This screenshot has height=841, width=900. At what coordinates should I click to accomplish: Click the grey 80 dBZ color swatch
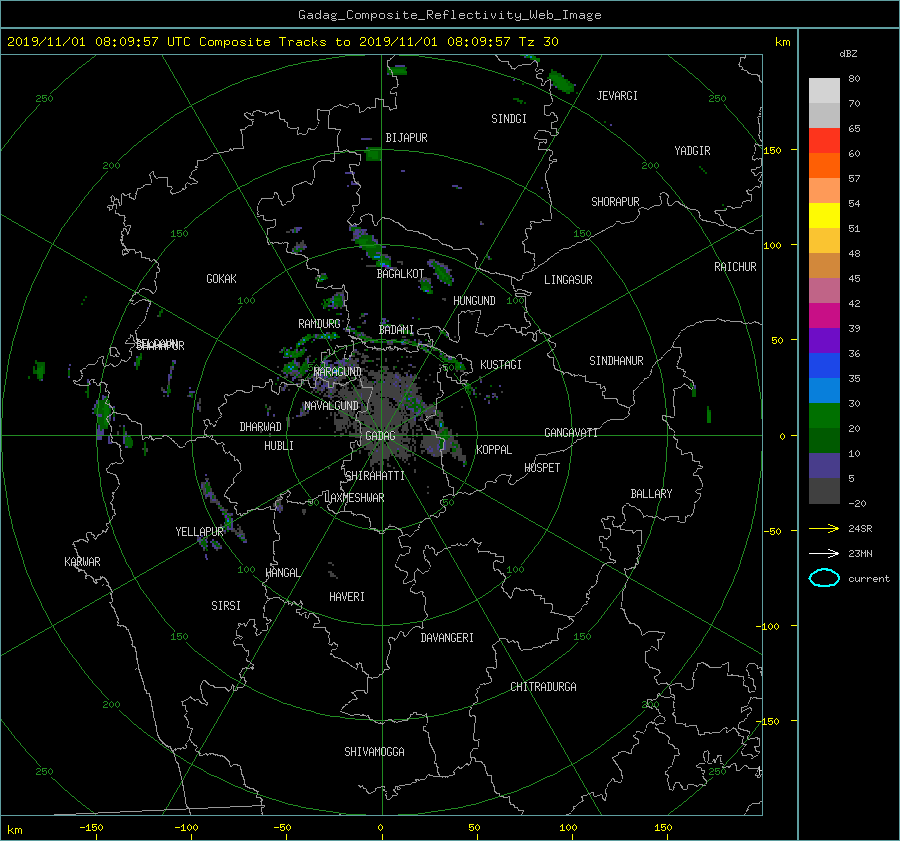[824, 90]
